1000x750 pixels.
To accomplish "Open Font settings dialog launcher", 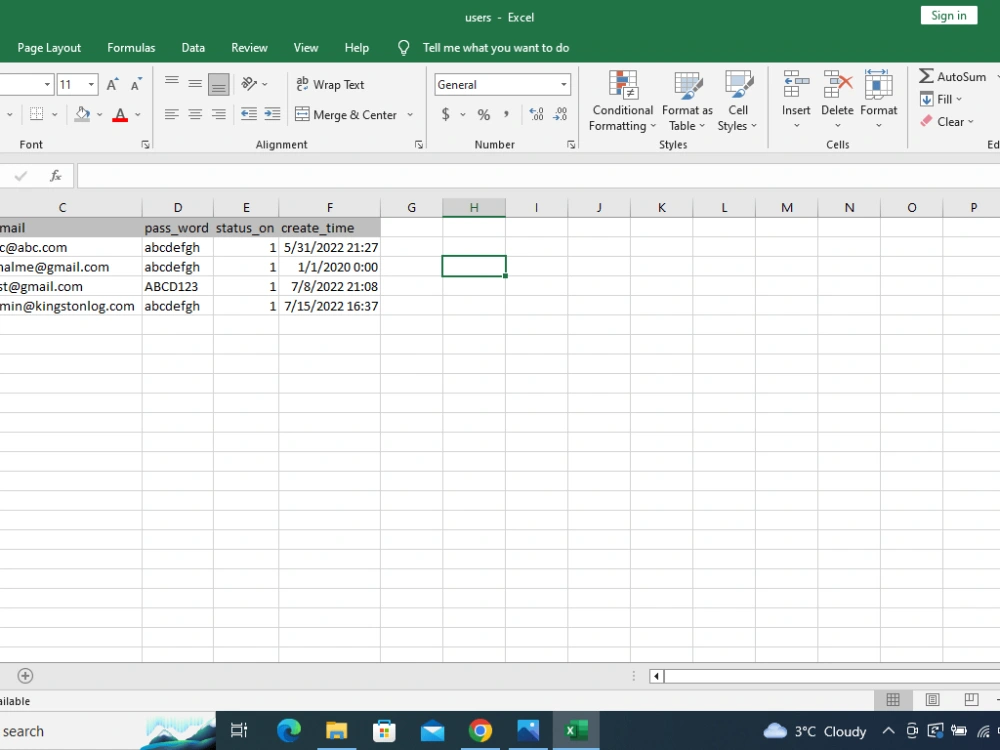I will click(145, 145).
